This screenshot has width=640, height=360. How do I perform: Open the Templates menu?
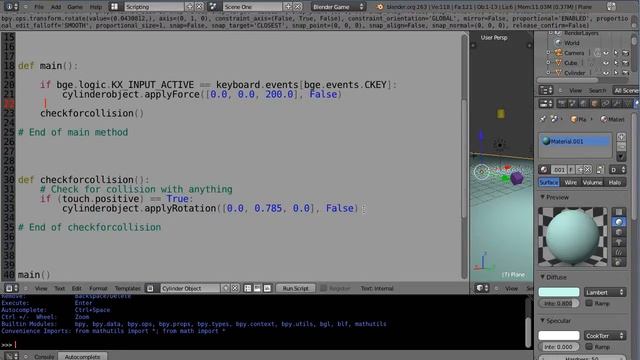click(127, 289)
